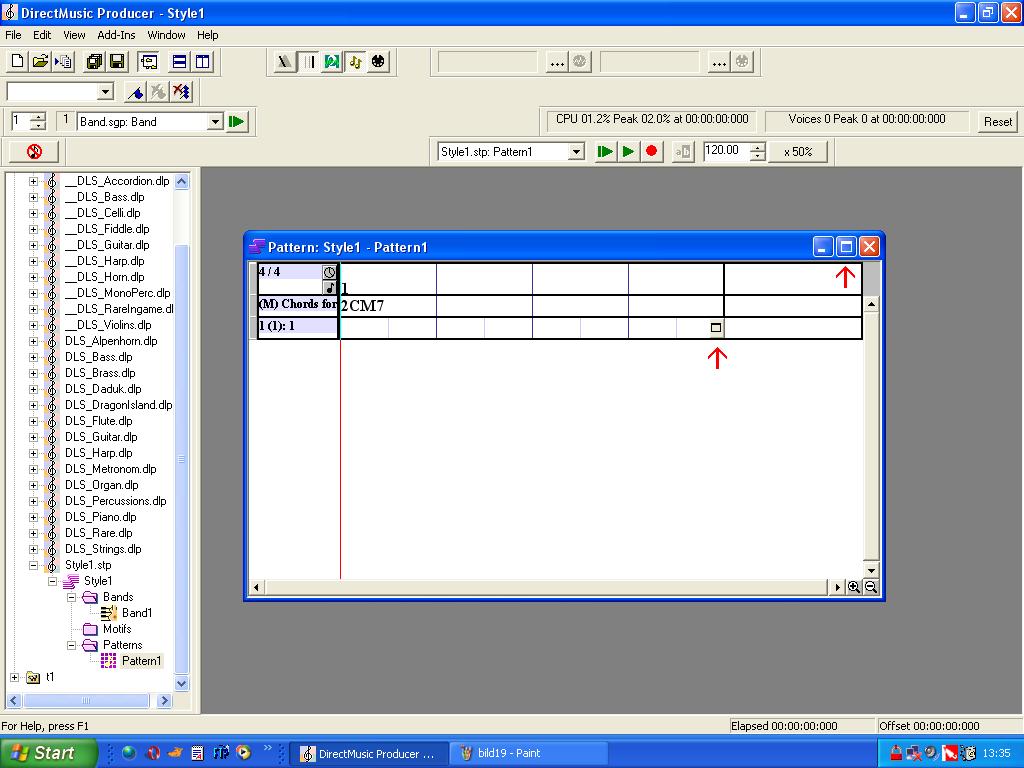Screen dimensions: 1024x768
Task: Click the red no-music panic button
Action: click(34, 152)
